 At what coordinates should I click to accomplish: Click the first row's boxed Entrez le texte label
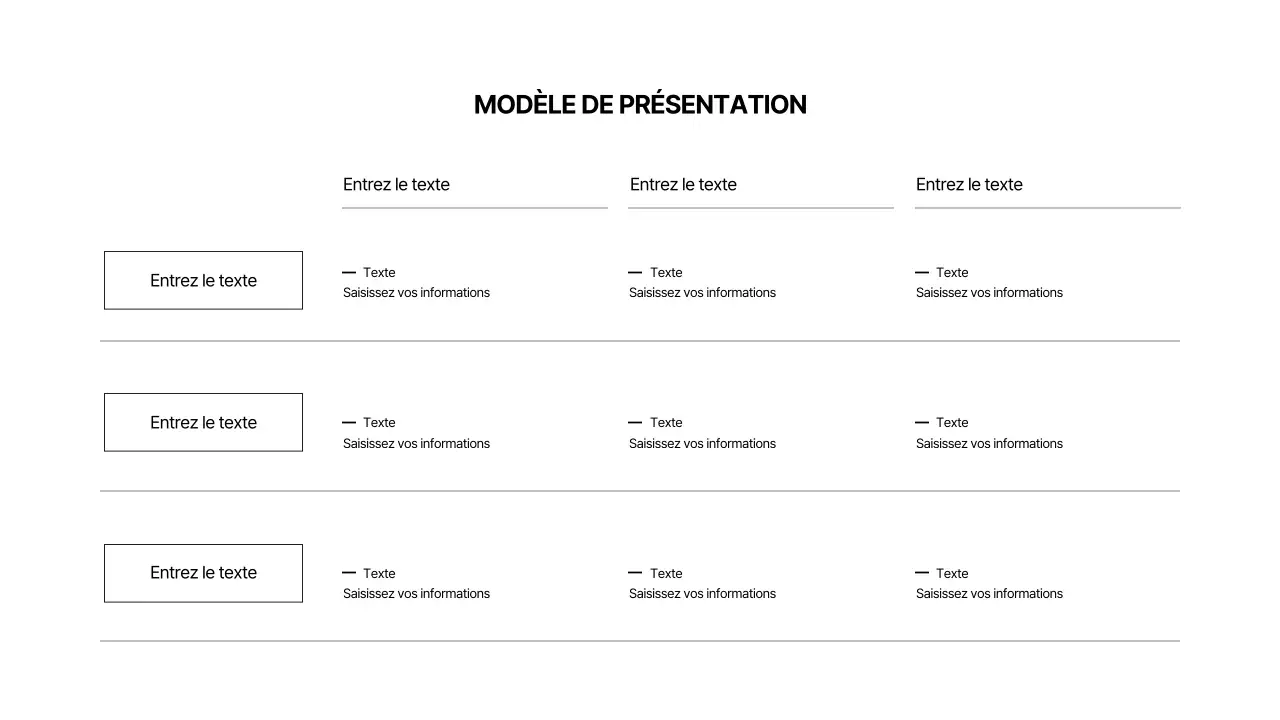203,281
